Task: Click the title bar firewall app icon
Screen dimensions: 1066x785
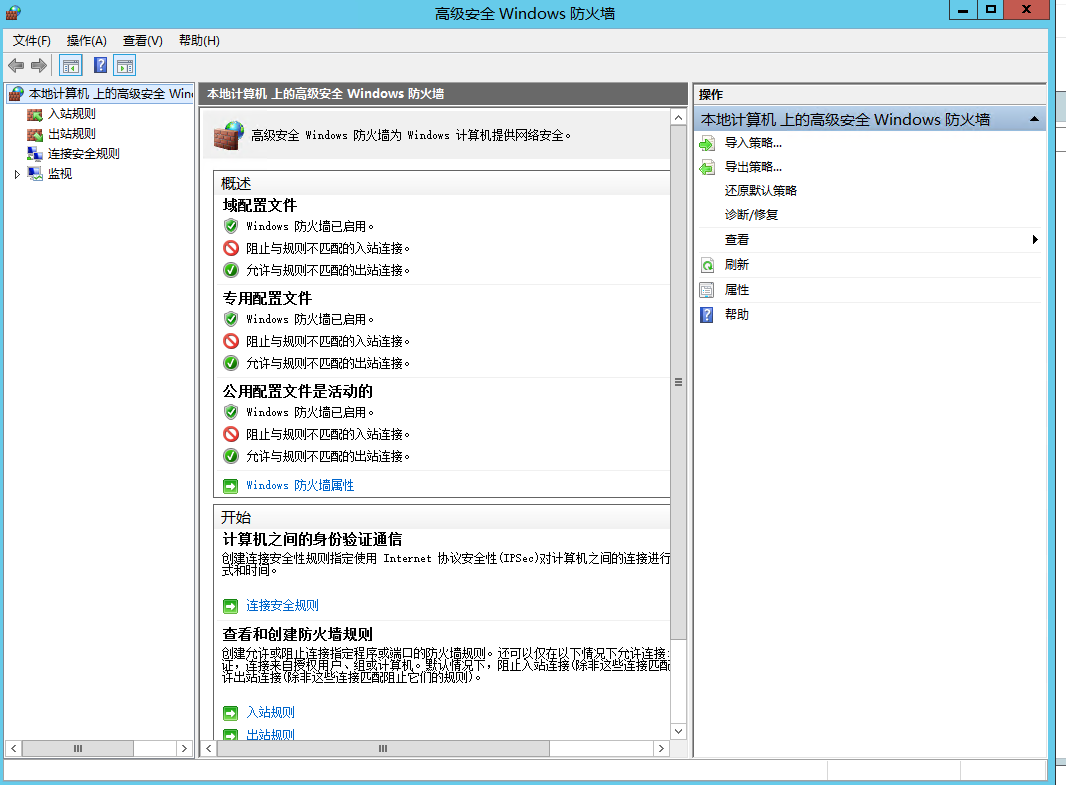Action: [x=14, y=13]
